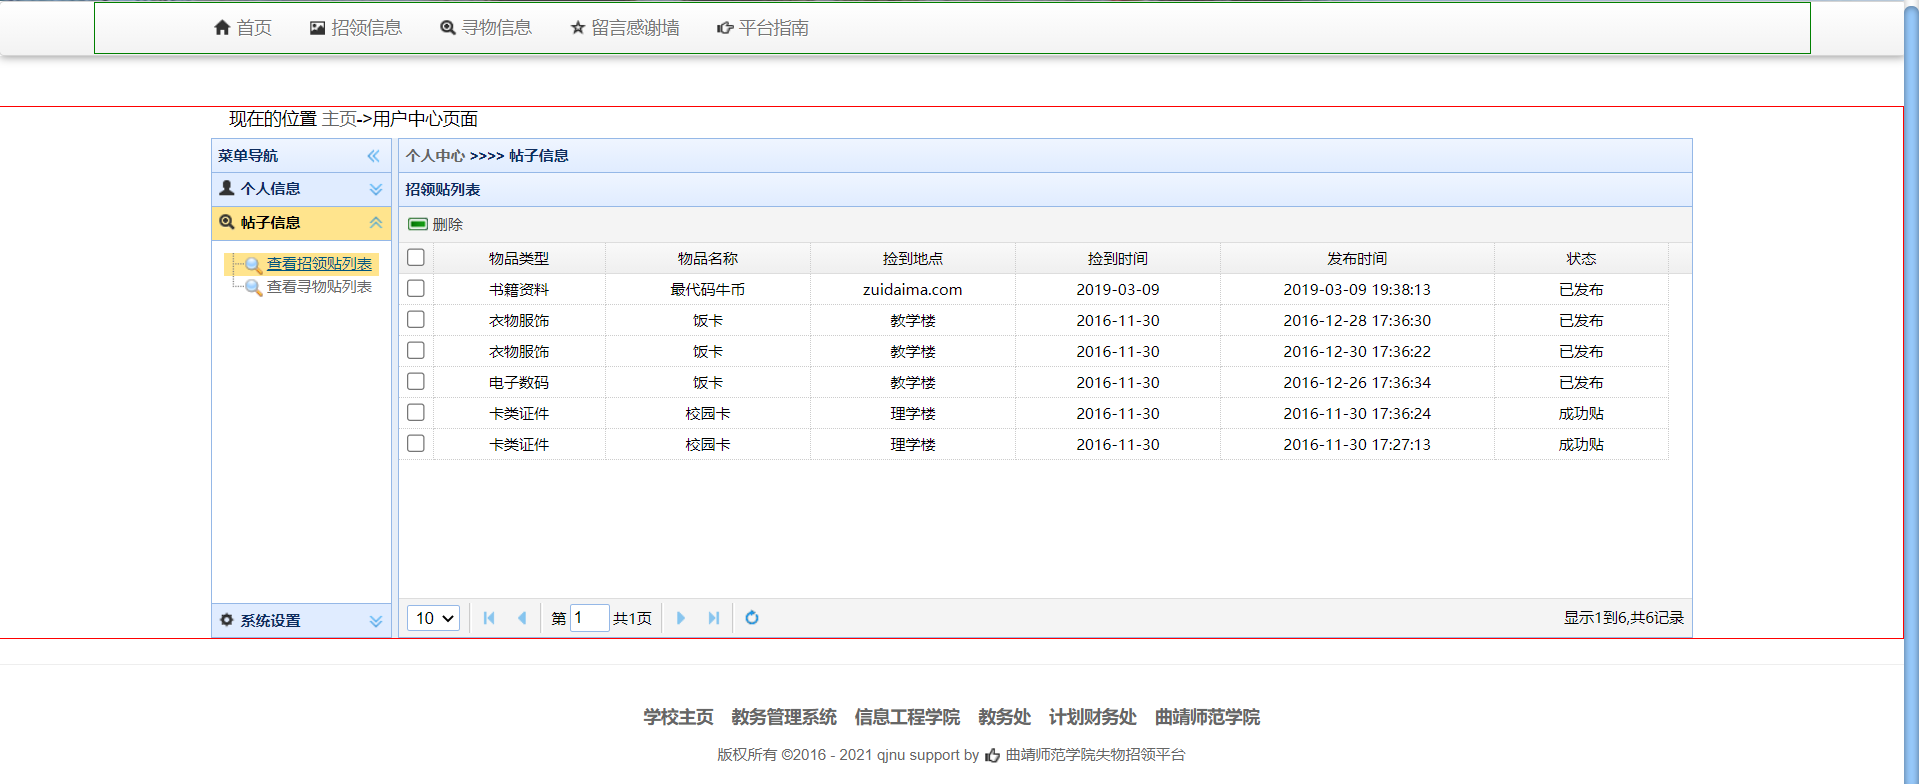Open the 学校主页 footer link
Image resolution: width=1919 pixels, height=784 pixels.
point(679,717)
